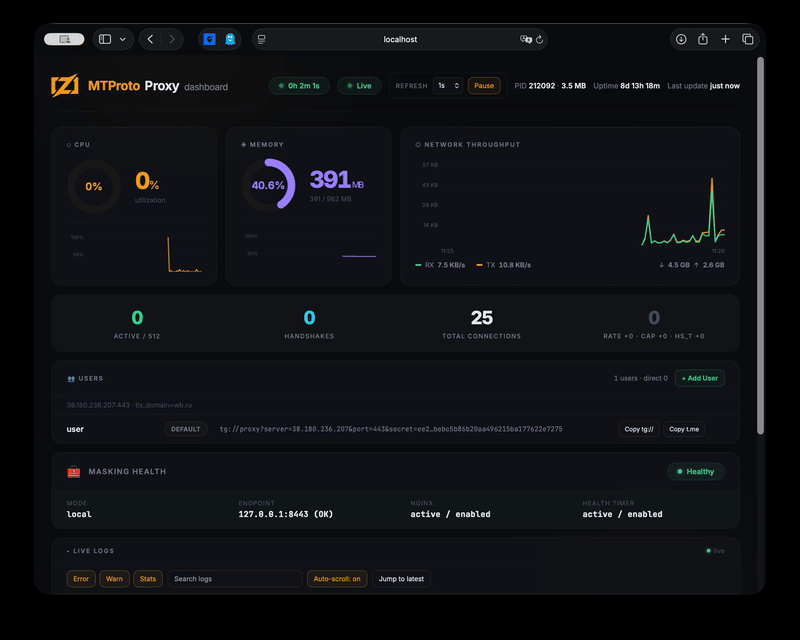Click the Health Timer active / enabled value
This screenshot has height=640, width=800.
[622, 514]
